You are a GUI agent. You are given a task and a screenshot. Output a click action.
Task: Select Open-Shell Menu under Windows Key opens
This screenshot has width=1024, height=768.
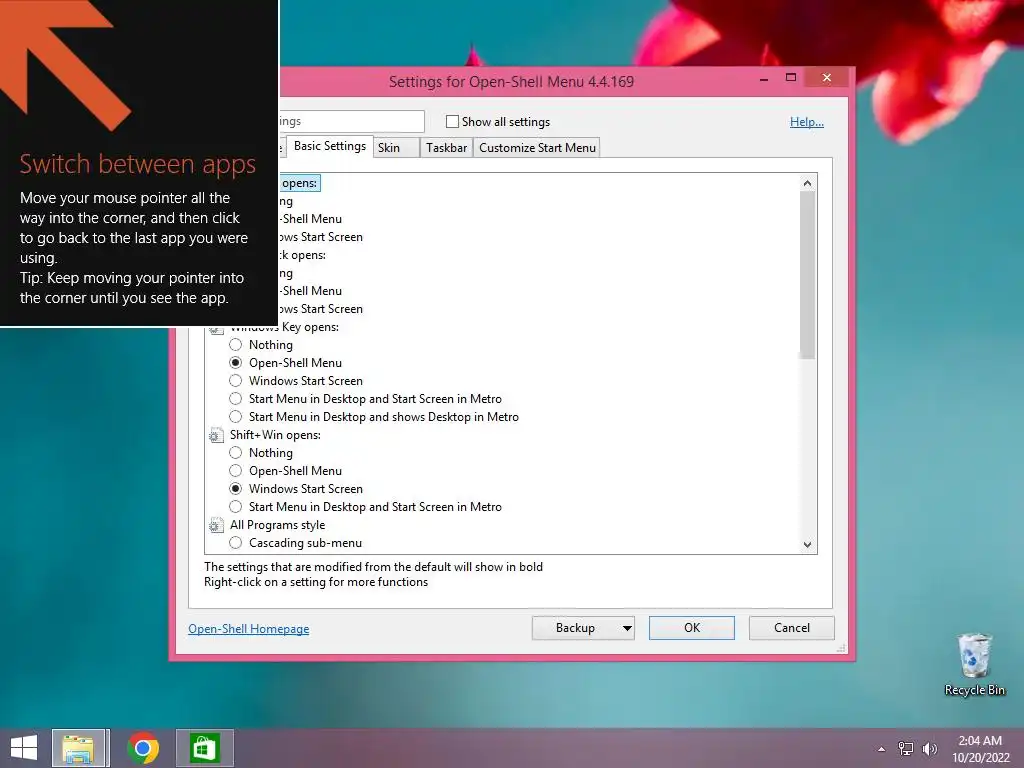(x=236, y=362)
